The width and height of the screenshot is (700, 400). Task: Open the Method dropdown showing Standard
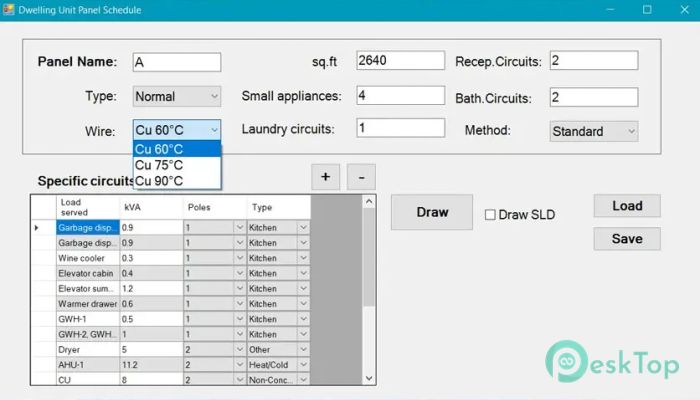[x=594, y=131]
